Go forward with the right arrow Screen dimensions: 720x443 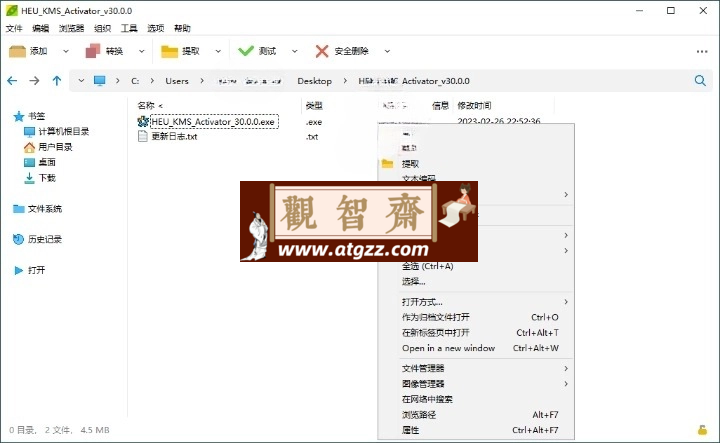(x=34, y=81)
